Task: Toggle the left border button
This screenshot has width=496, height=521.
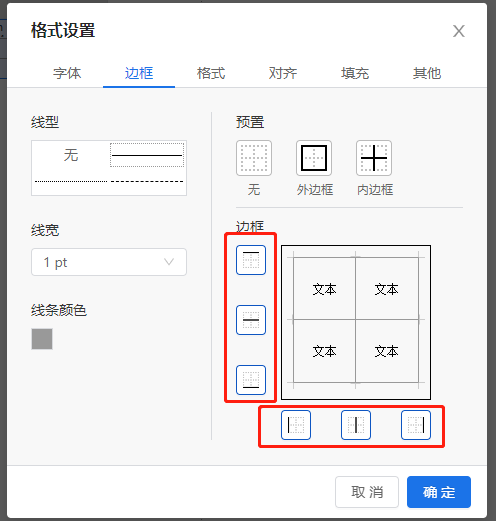Action: pos(296,425)
